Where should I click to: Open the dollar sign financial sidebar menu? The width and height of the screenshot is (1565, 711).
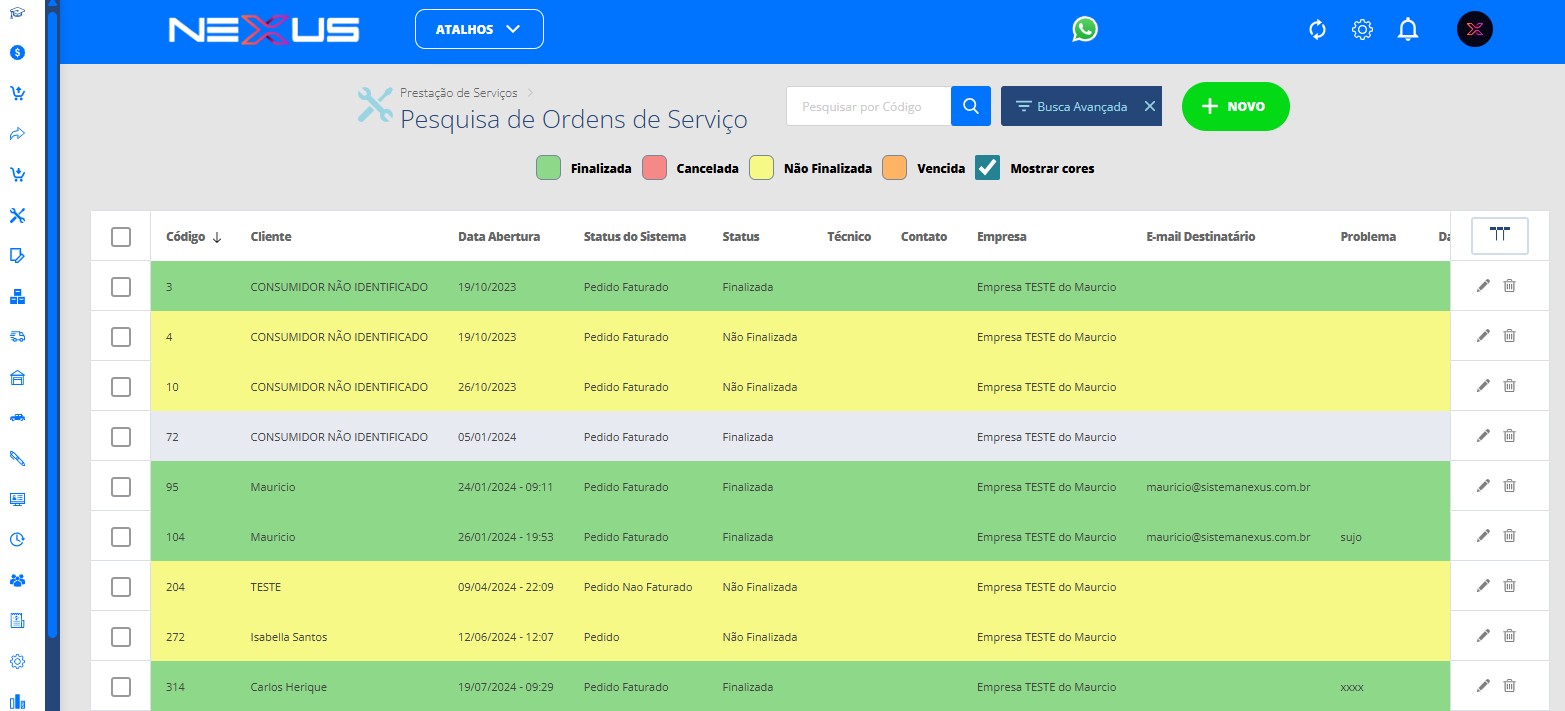point(17,52)
